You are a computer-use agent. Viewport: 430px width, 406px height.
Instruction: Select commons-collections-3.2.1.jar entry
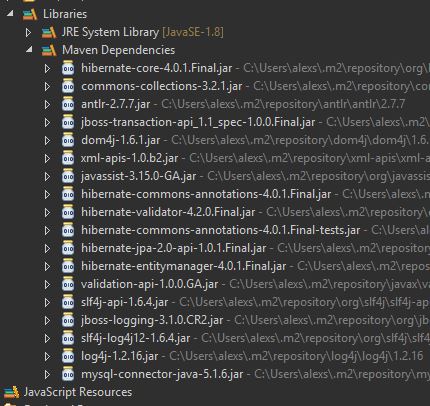click(162, 86)
